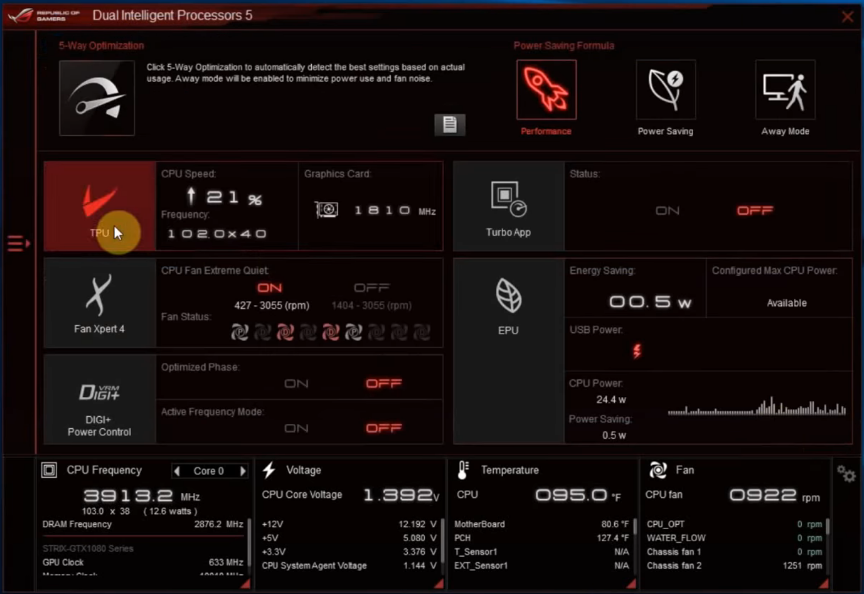
Task: Turn Active Frequency Mode ON
Action: tap(296, 428)
